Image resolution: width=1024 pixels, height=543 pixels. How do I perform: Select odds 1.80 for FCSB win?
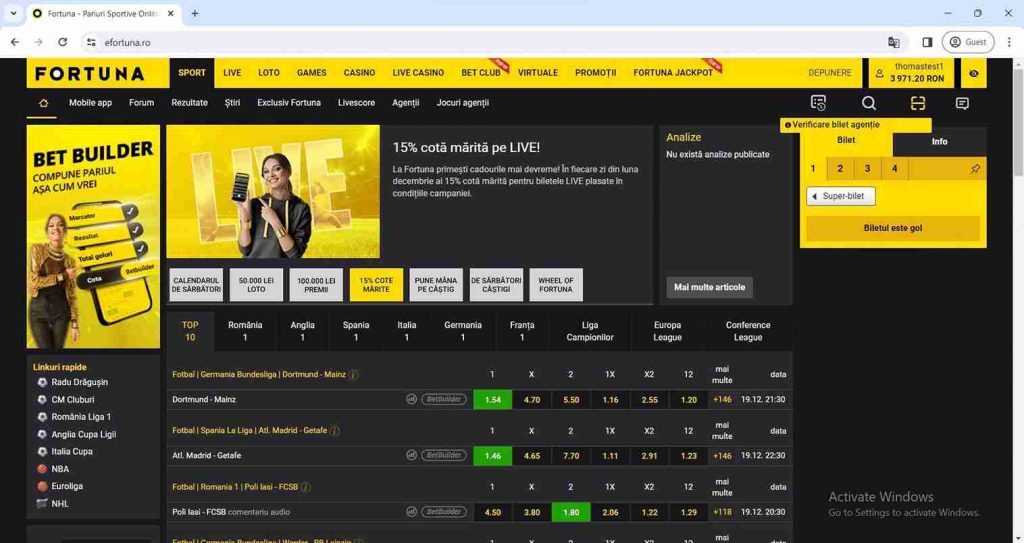pyautogui.click(x=571, y=512)
